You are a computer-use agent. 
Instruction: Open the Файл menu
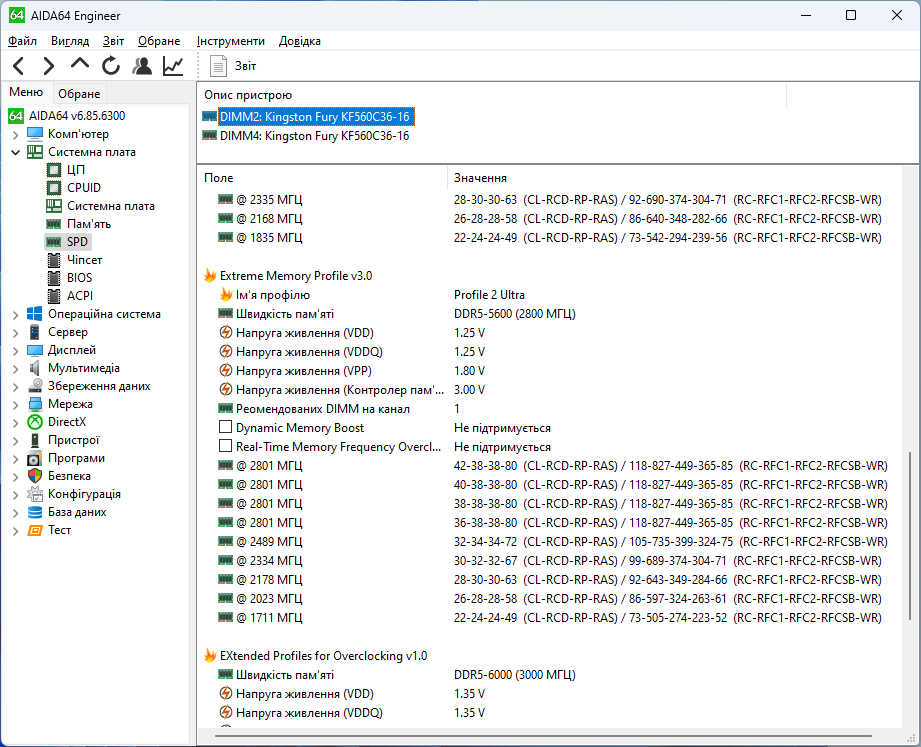(22, 41)
